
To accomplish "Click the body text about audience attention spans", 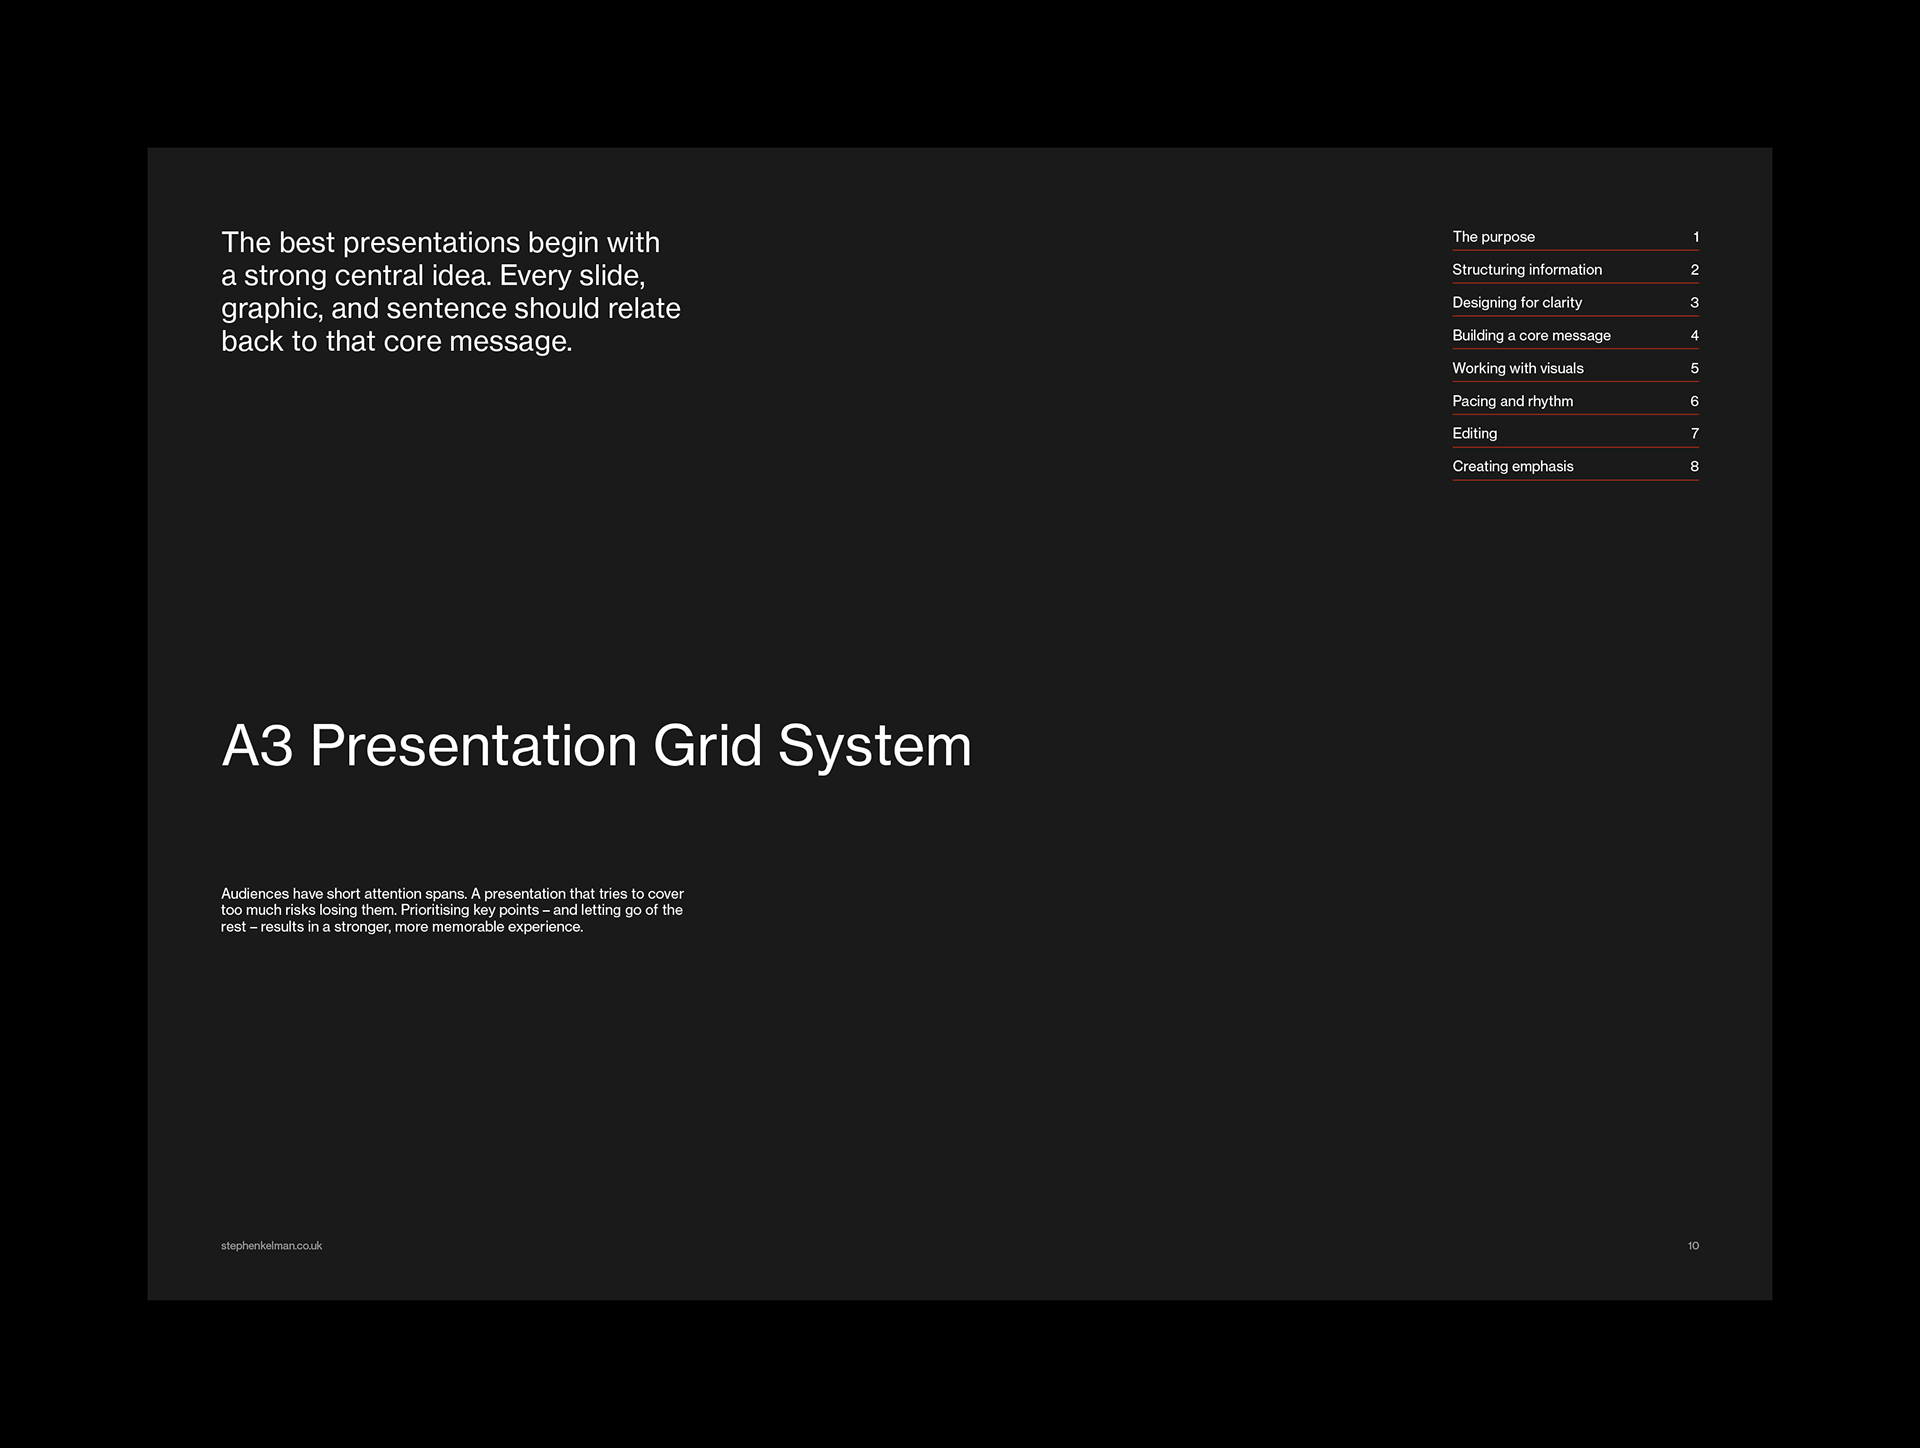I will tap(452, 910).
